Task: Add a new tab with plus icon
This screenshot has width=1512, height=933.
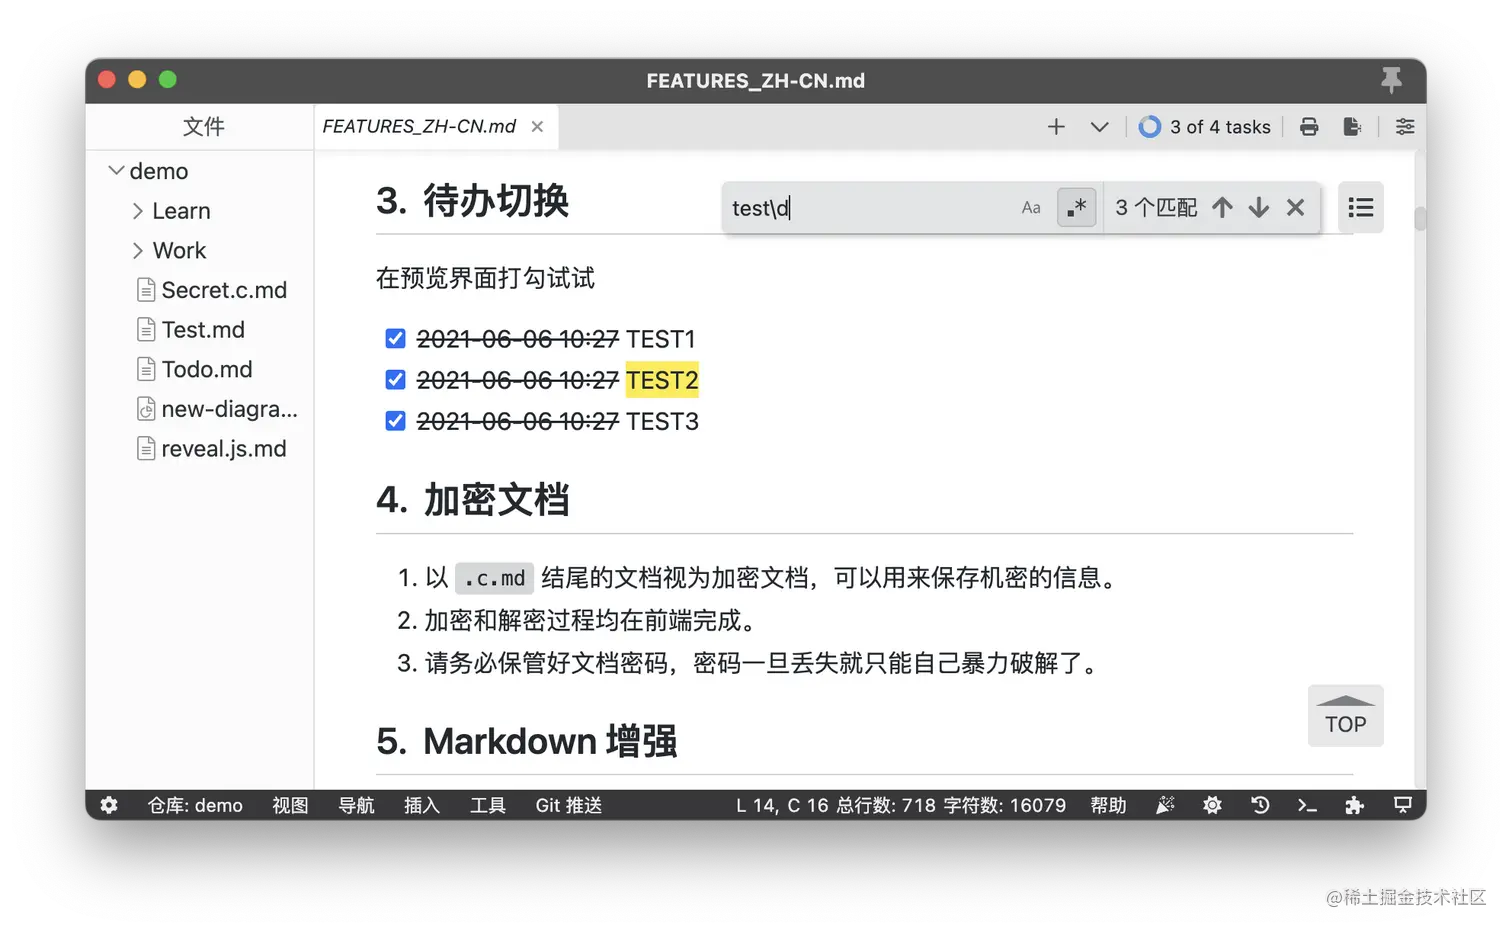Action: (x=1056, y=127)
